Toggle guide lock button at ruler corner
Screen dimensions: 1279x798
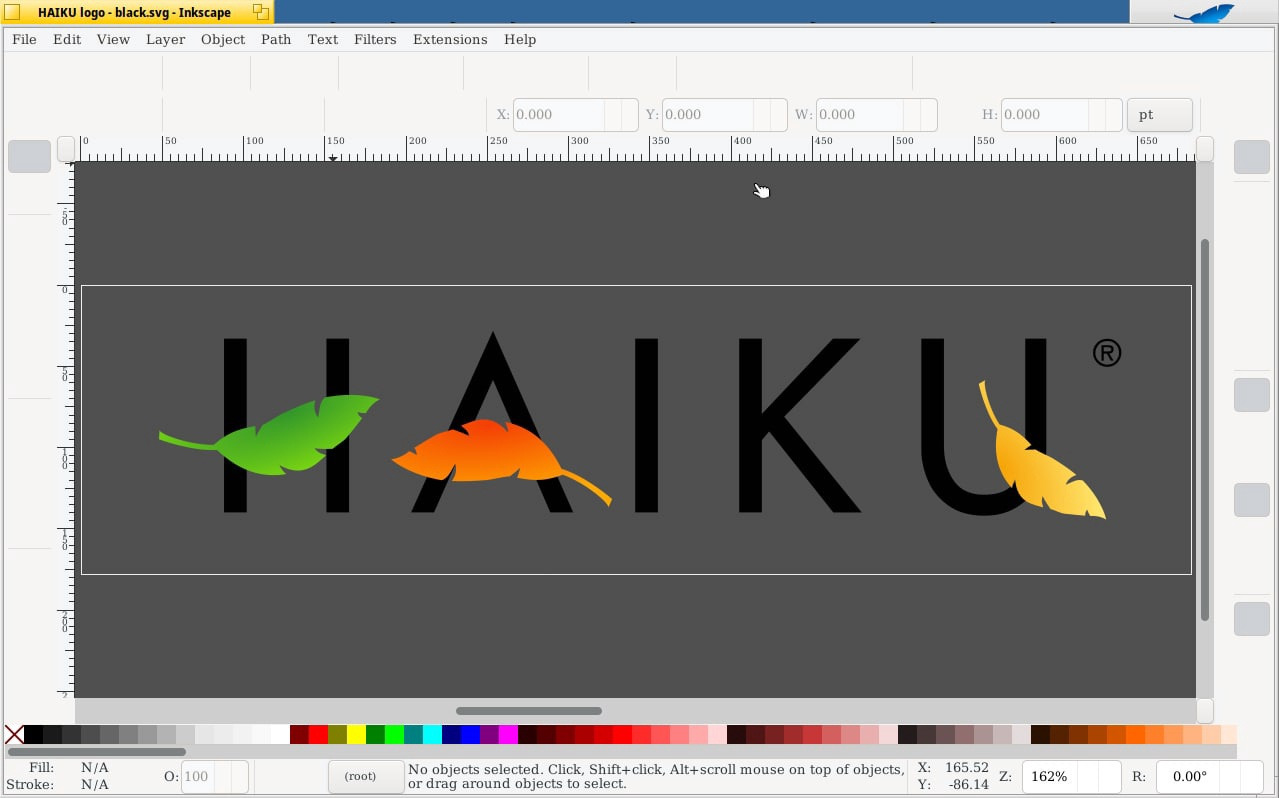click(x=66, y=149)
